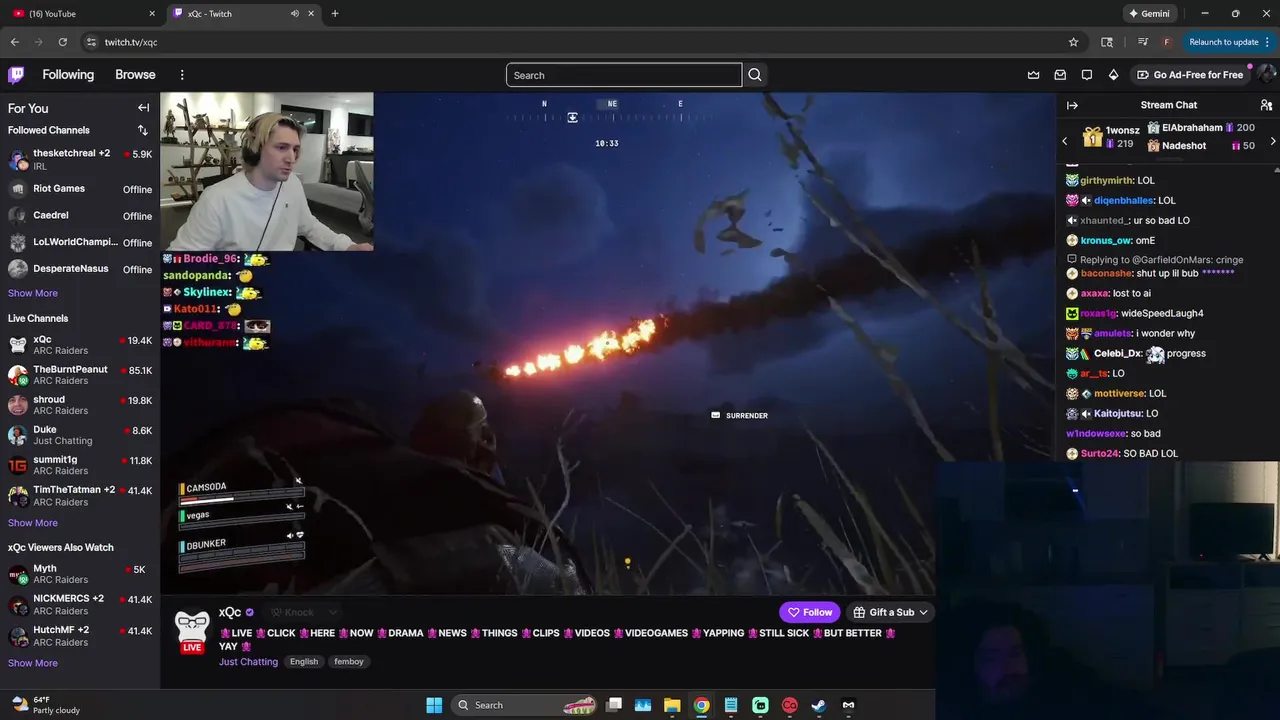The width and height of the screenshot is (1280, 720).
Task: Open LoLWorldChampi... channel in sidebar
Action: pos(80,243)
